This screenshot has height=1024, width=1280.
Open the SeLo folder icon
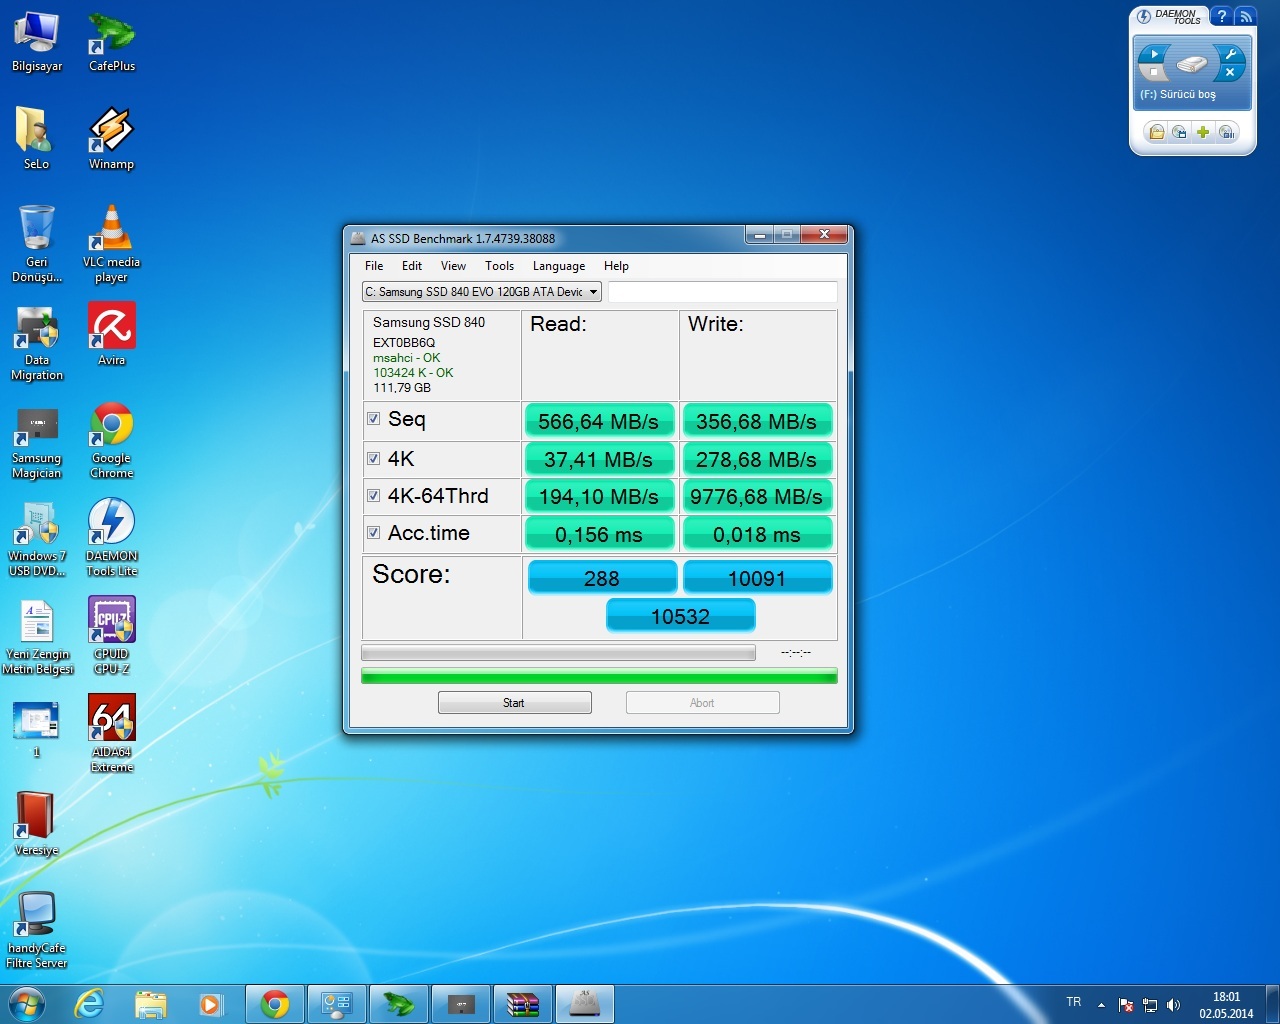pos(36,140)
